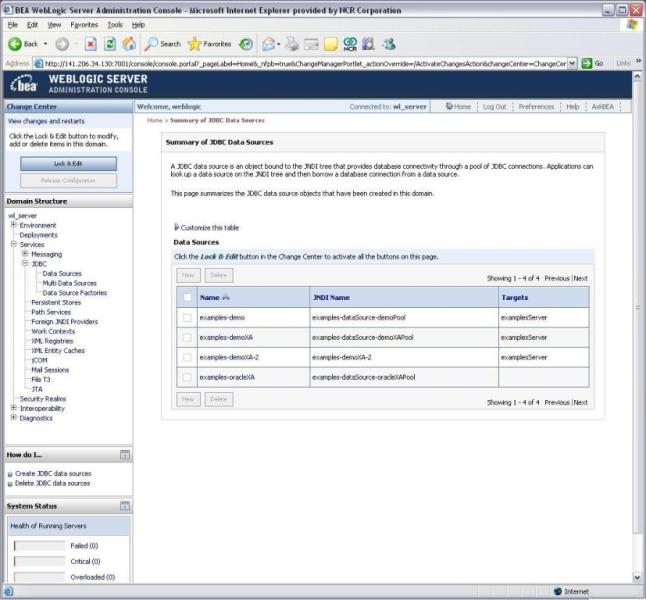646x600 pixels.
Task: Click the browser Back arrow icon
Action: [15, 44]
